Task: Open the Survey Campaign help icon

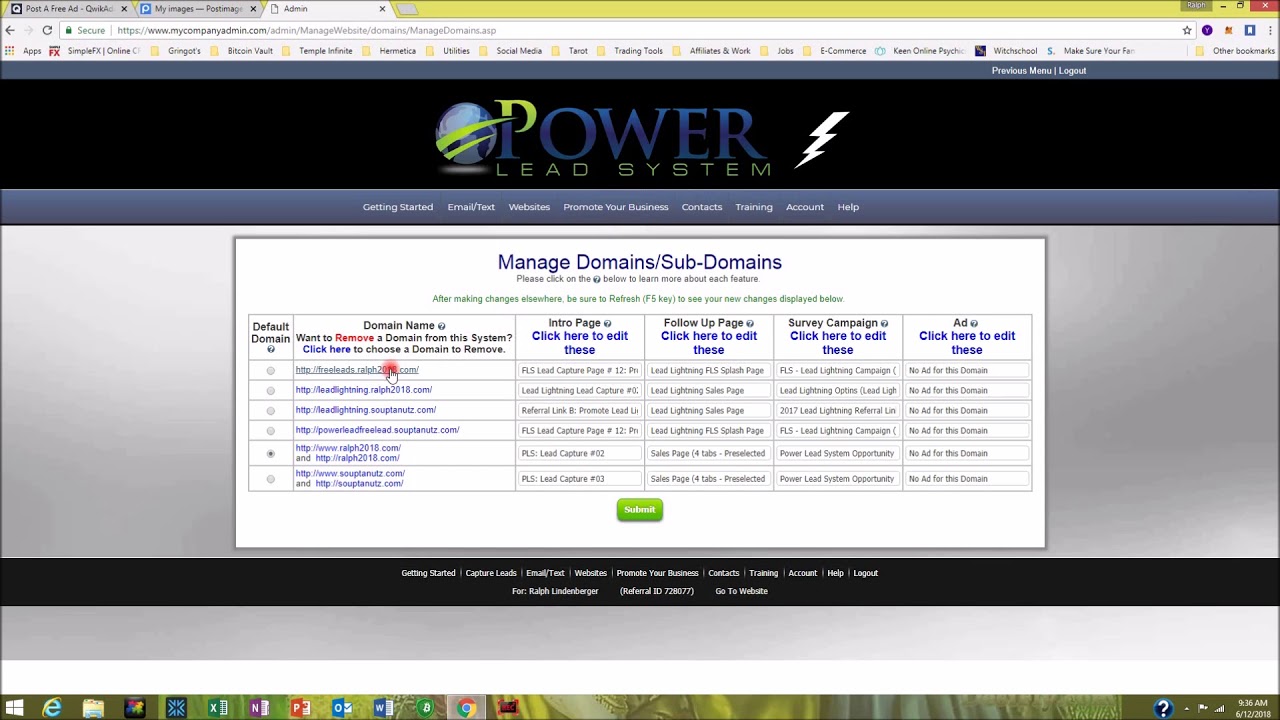Action: [x=885, y=324]
